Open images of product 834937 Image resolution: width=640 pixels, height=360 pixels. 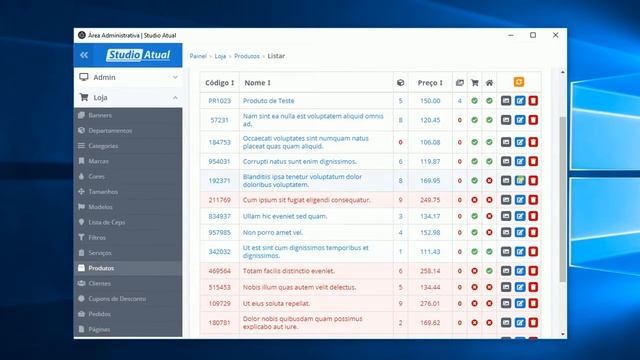(x=506, y=216)
